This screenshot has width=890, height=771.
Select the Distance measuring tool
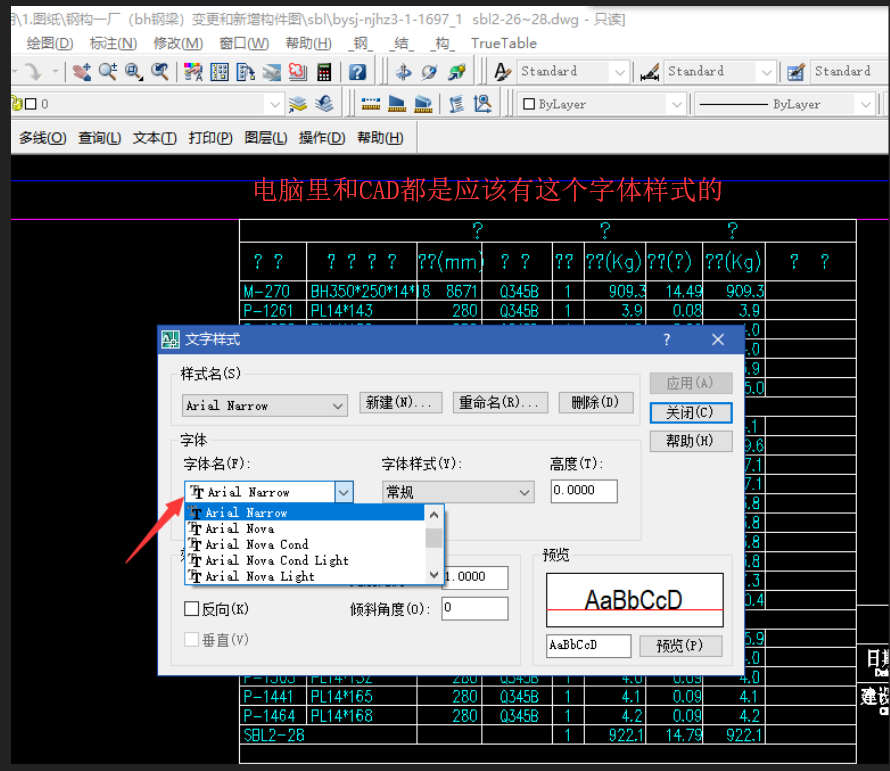370,104
